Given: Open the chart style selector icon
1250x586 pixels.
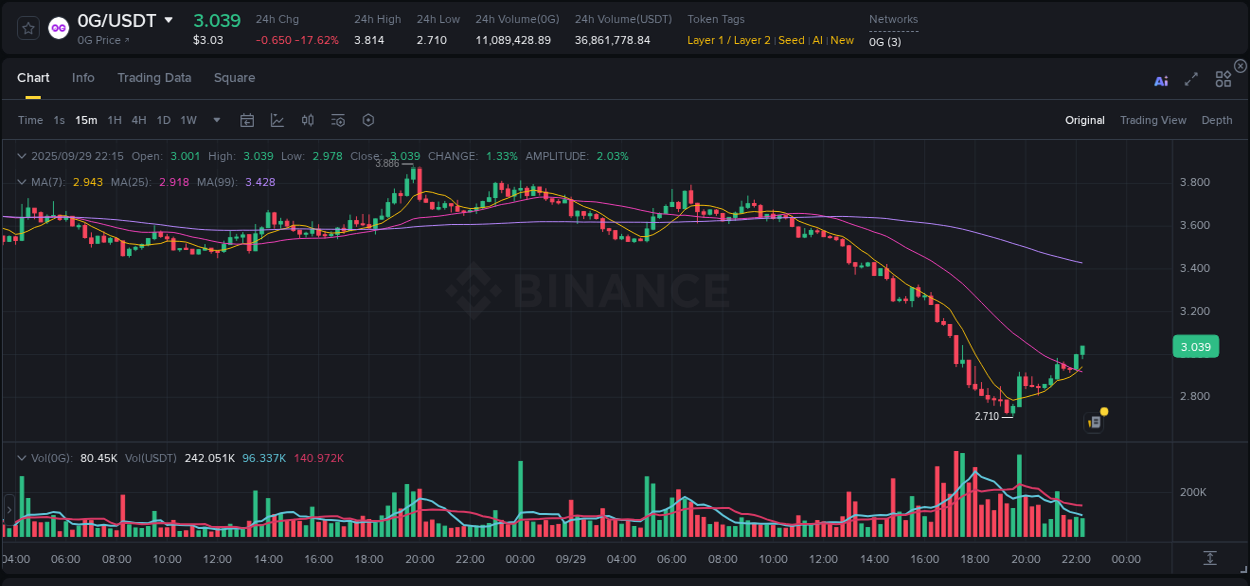Looking at the screenshot, I should [277, 120].
